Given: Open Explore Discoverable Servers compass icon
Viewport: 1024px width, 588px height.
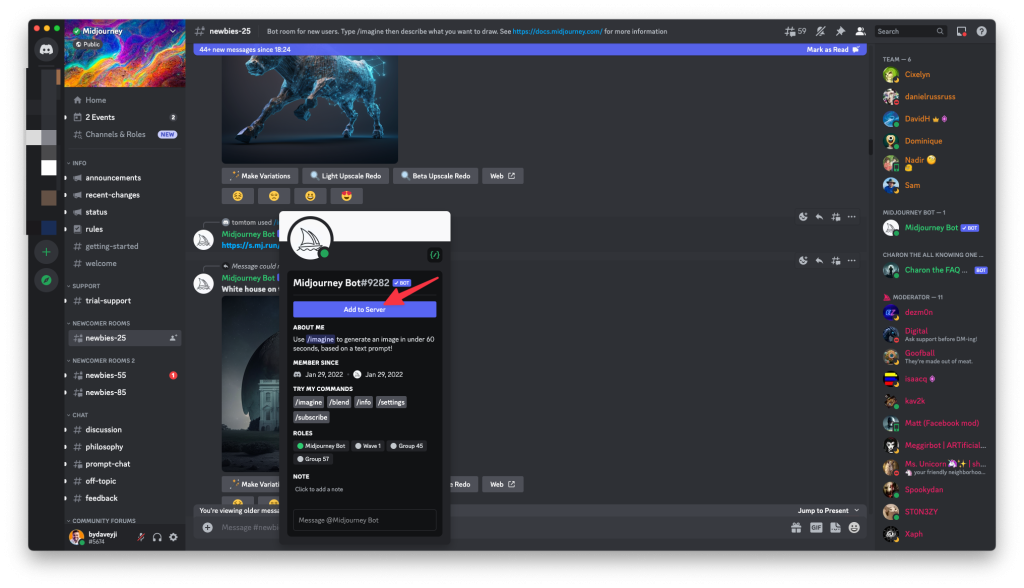Looking at the screenshot, I should pos(46,280).
